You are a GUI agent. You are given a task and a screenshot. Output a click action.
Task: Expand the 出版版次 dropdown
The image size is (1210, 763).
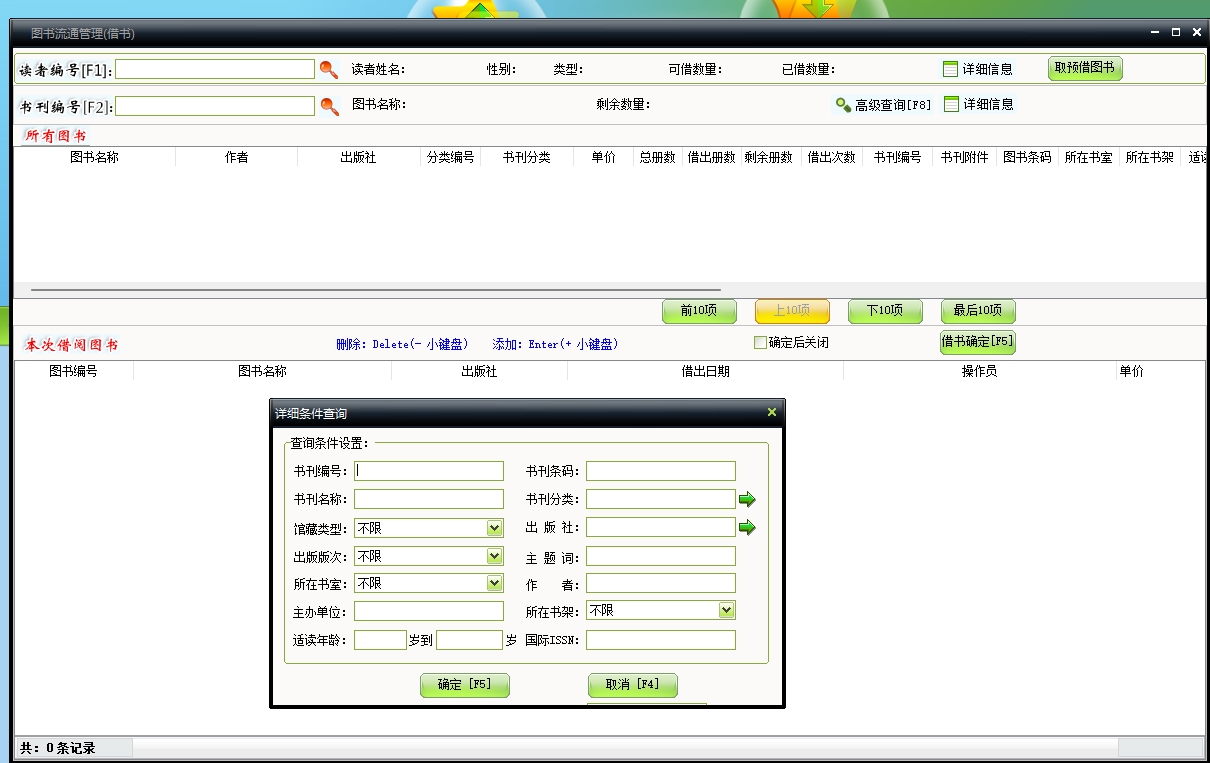pos(494,556)
